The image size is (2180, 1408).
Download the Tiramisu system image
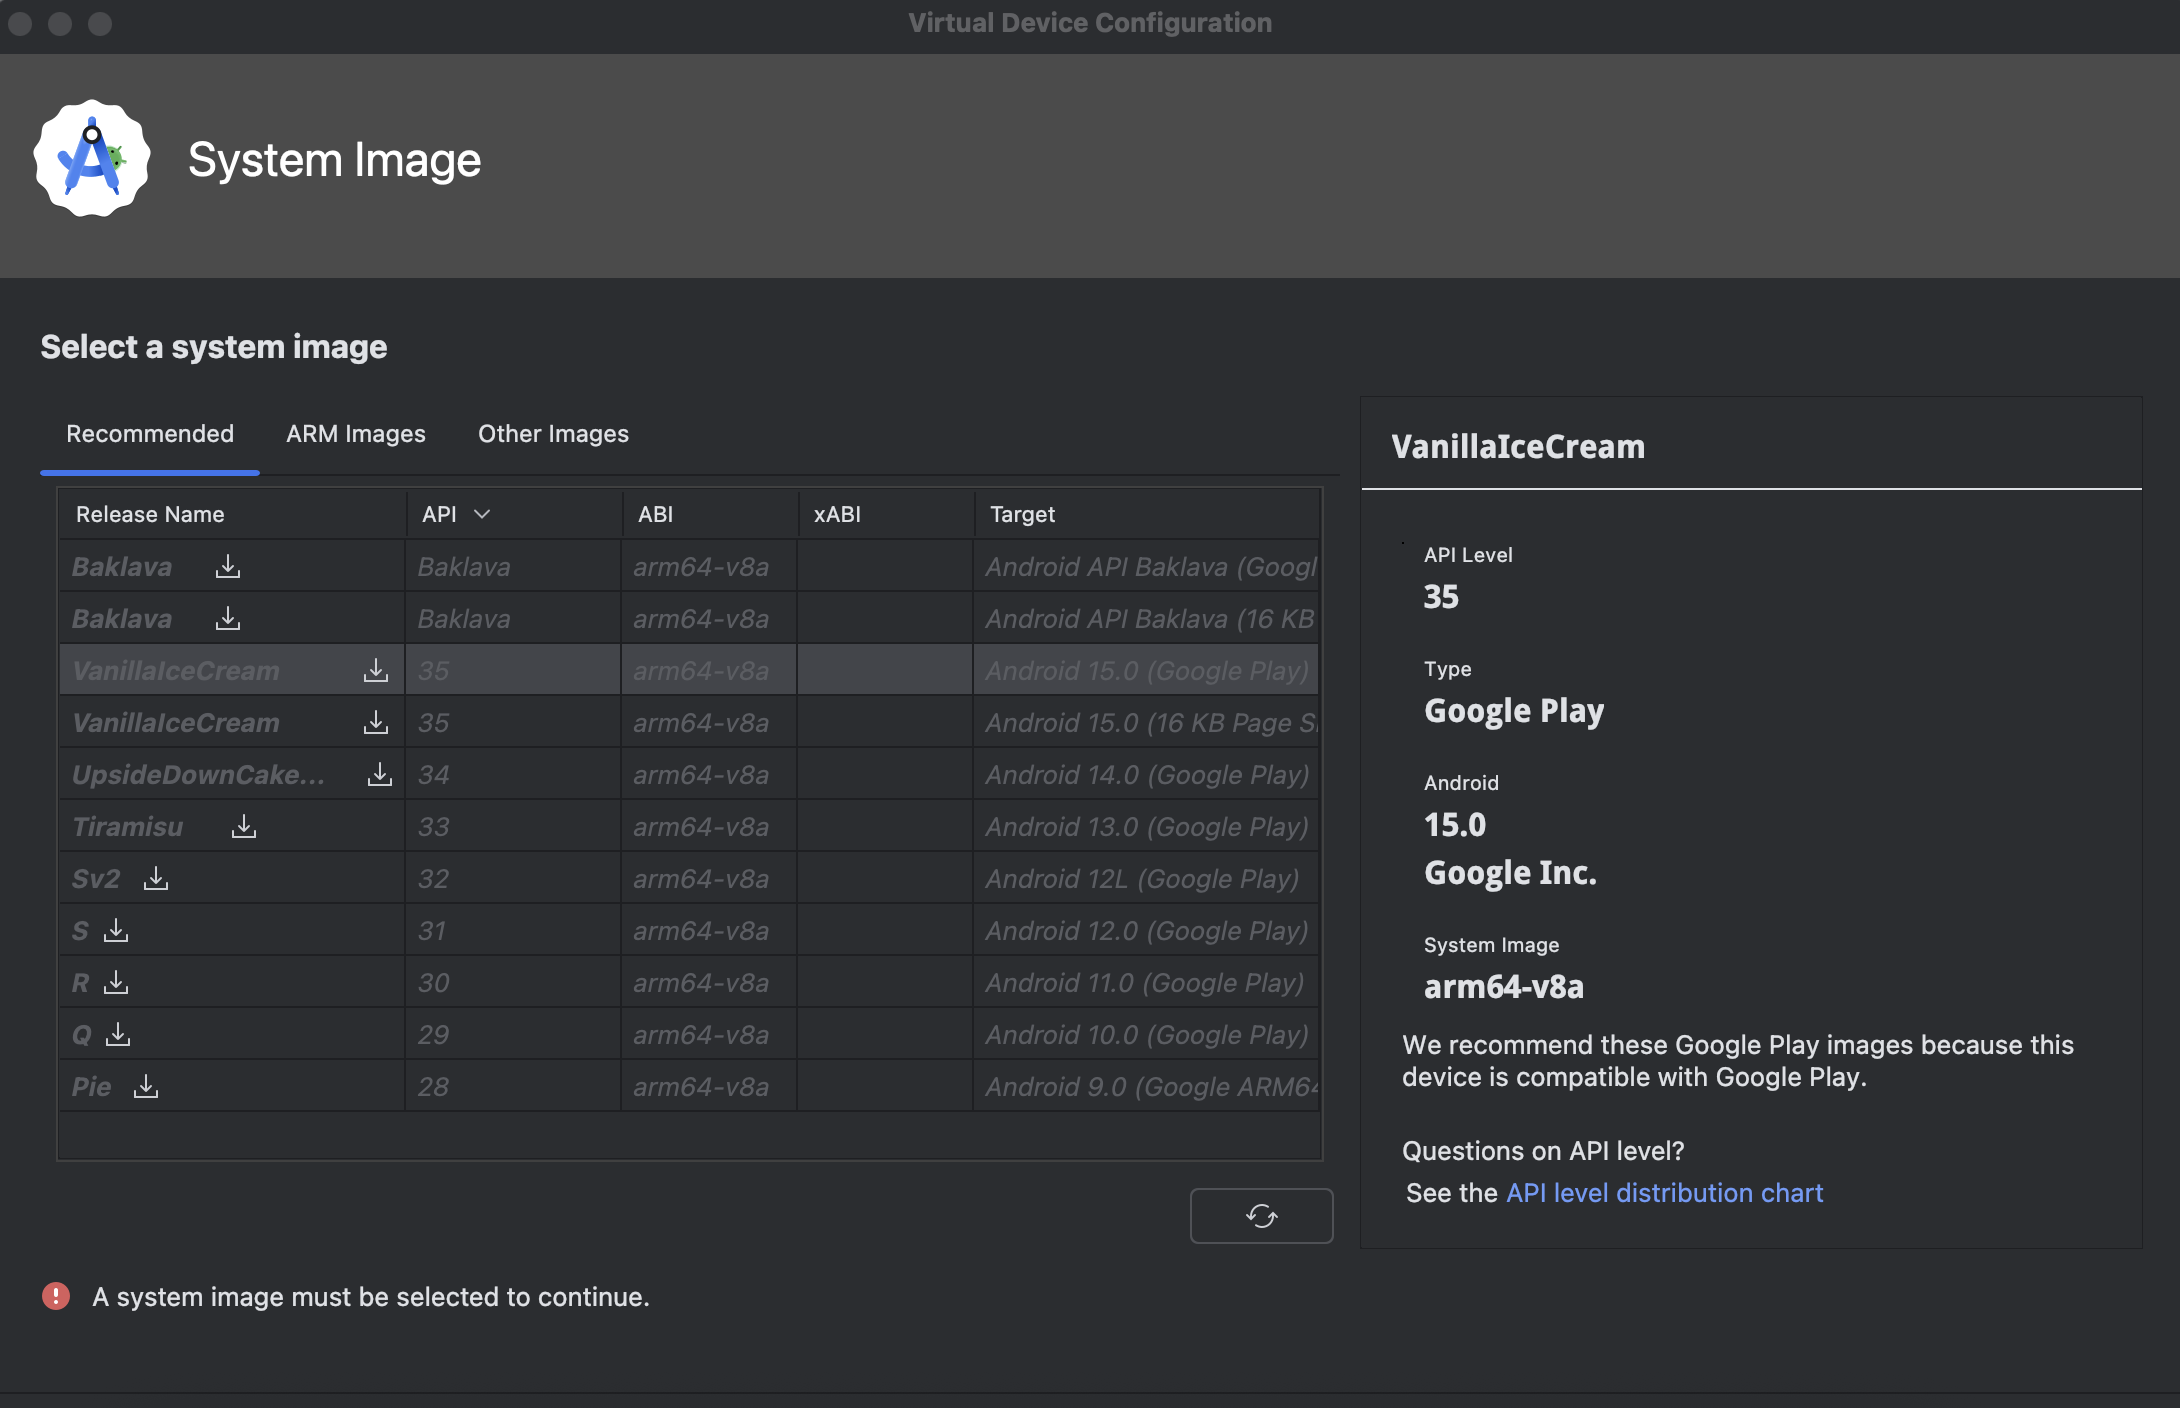pyautogui.click(x=244, y=826)
